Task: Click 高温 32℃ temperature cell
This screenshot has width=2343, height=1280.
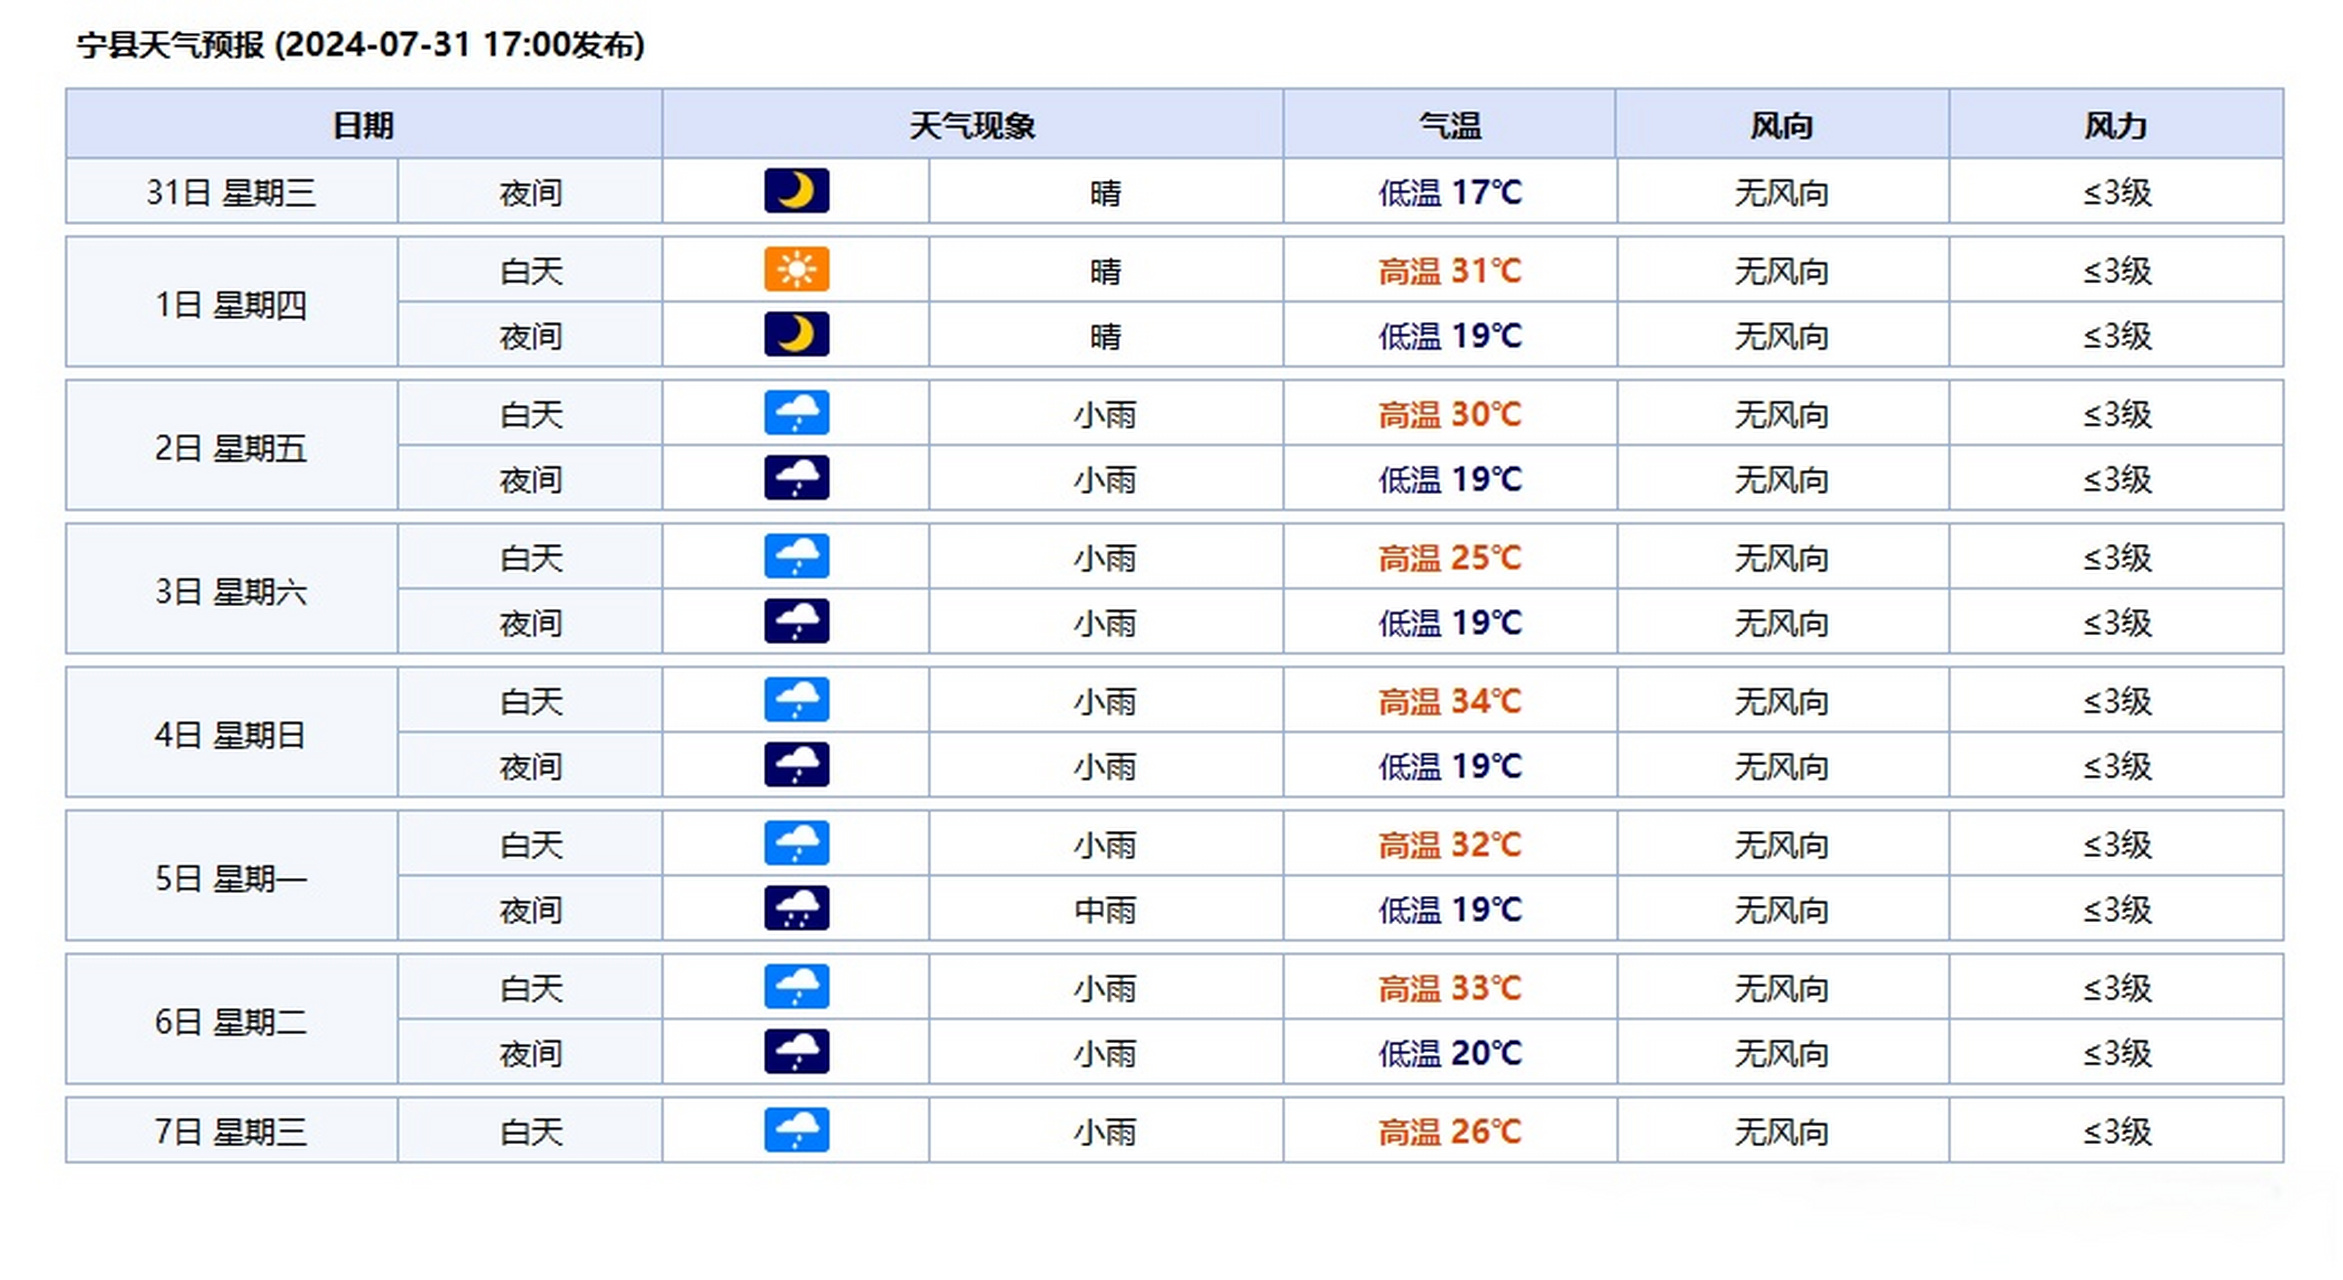Action: coord(1450,844)
